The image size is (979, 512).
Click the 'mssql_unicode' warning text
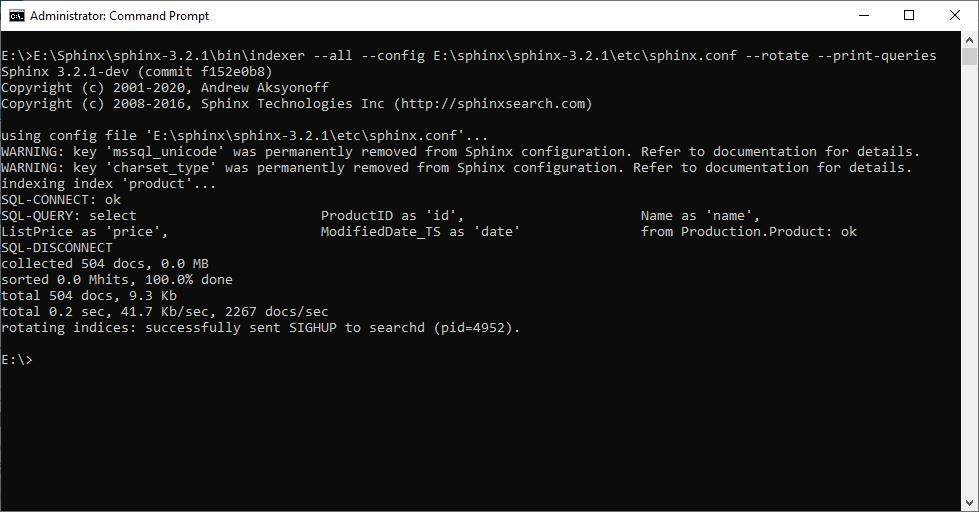(x=166, y=152)
